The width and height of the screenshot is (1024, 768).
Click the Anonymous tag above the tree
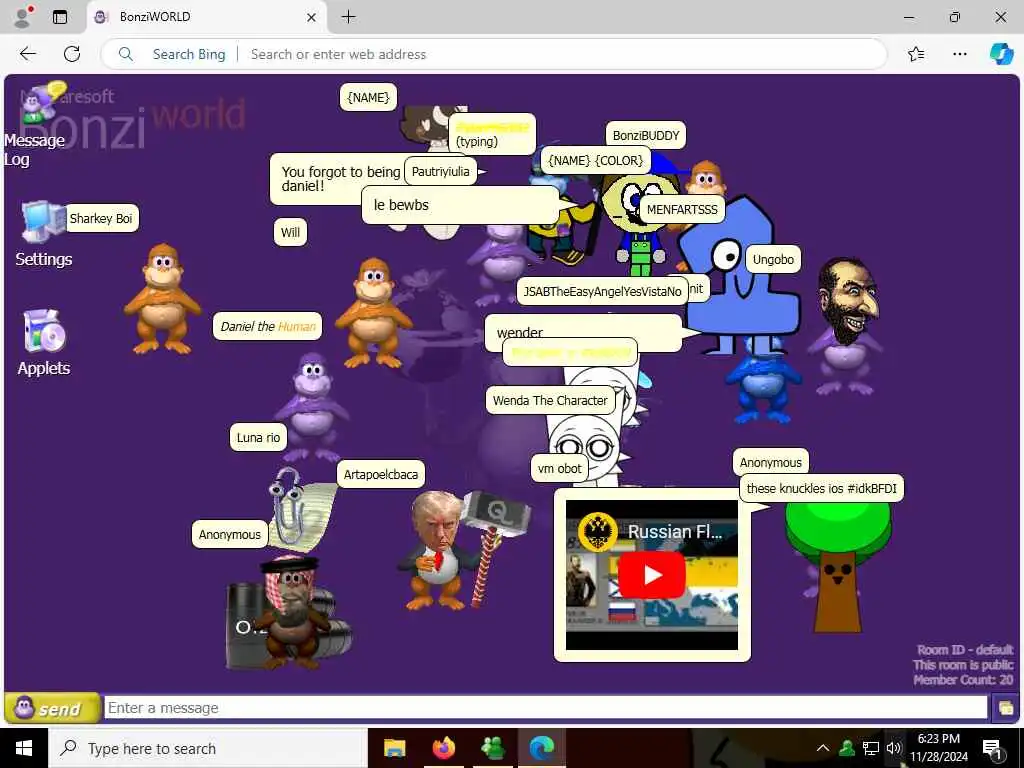click(770, 462)
